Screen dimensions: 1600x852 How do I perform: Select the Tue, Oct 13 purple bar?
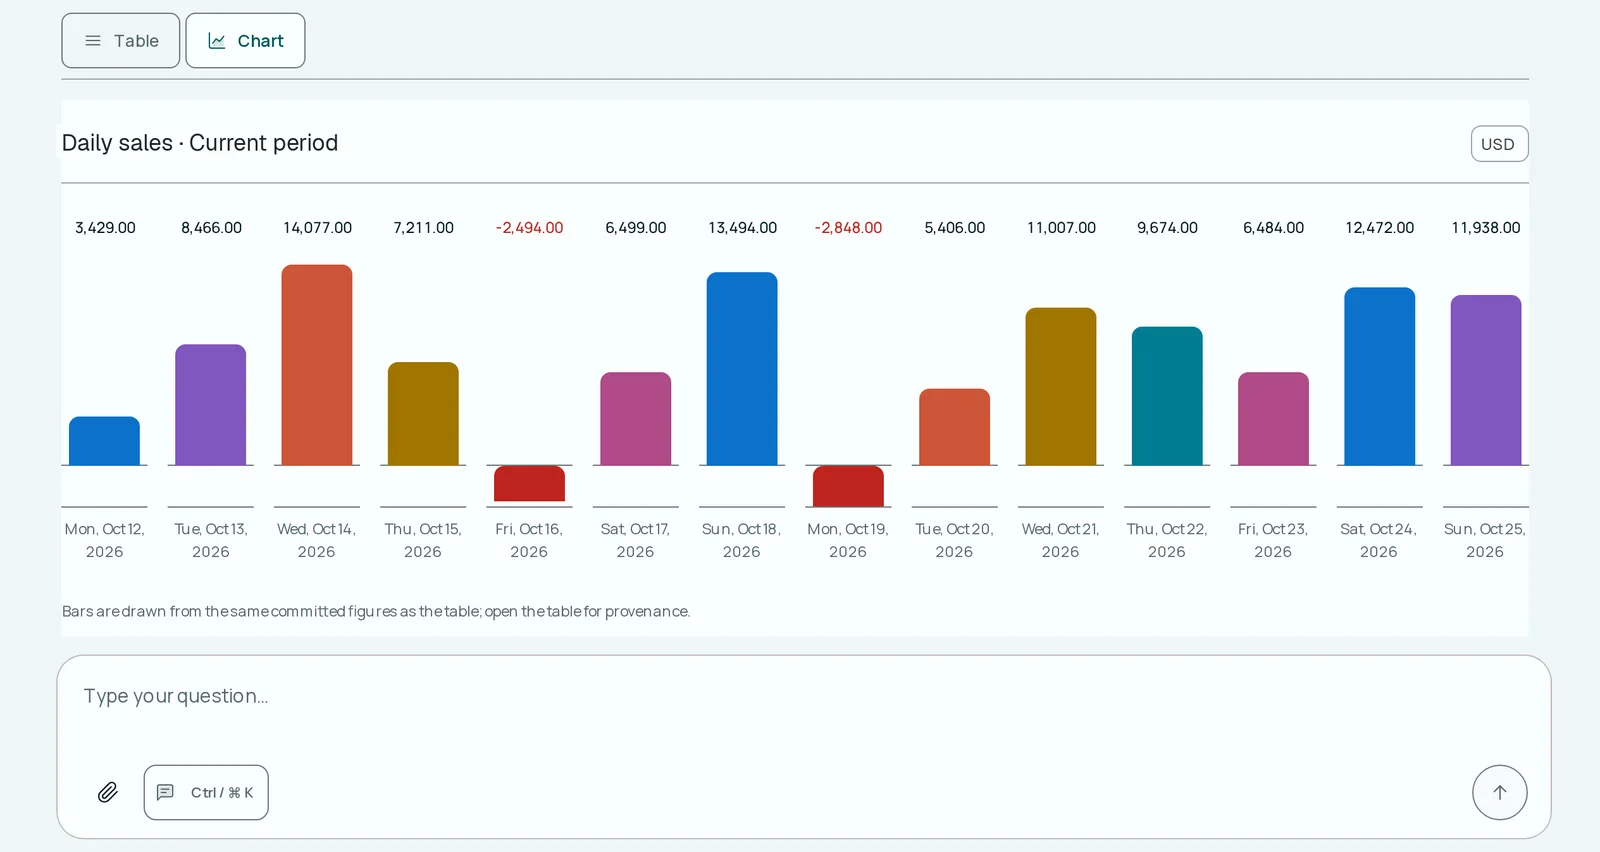[x=210, y=405]
